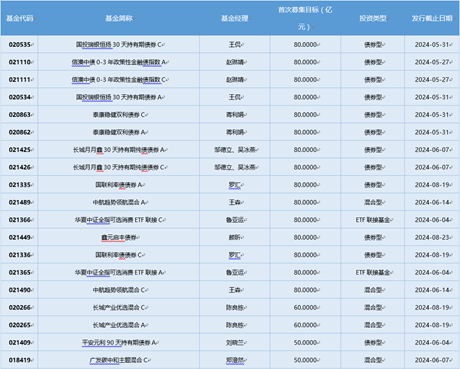
Task: Click the 投资类型 column header
Action: 373,18
